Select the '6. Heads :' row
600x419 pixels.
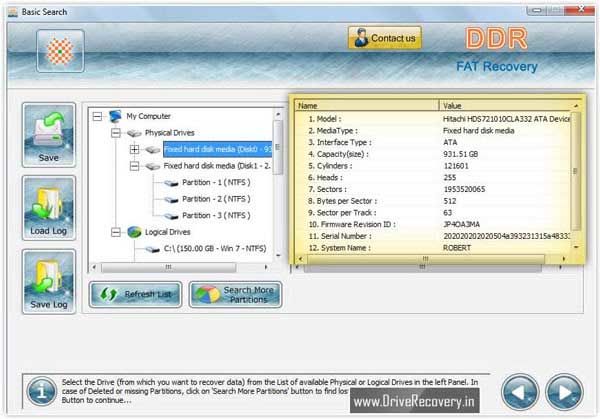433,178
